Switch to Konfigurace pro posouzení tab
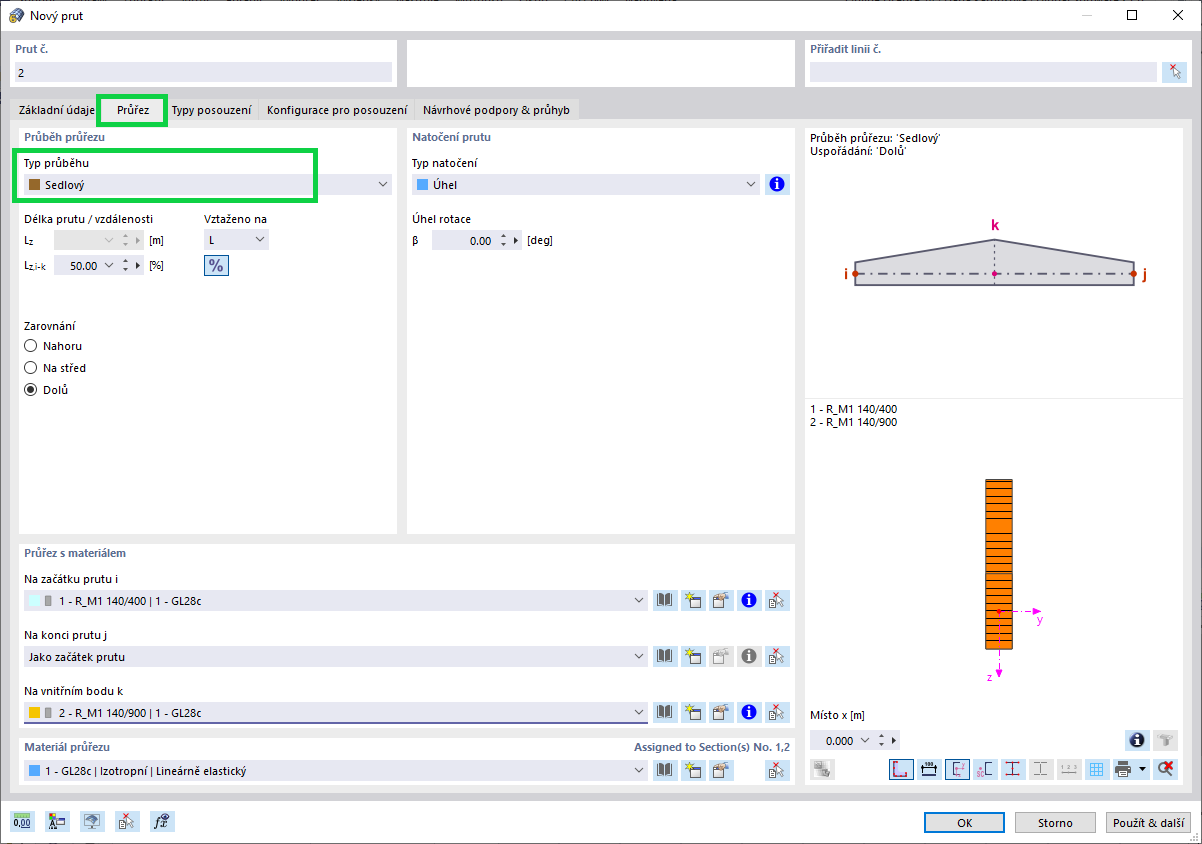This screenshot has width=1202, height=844. tap(337, 110)
